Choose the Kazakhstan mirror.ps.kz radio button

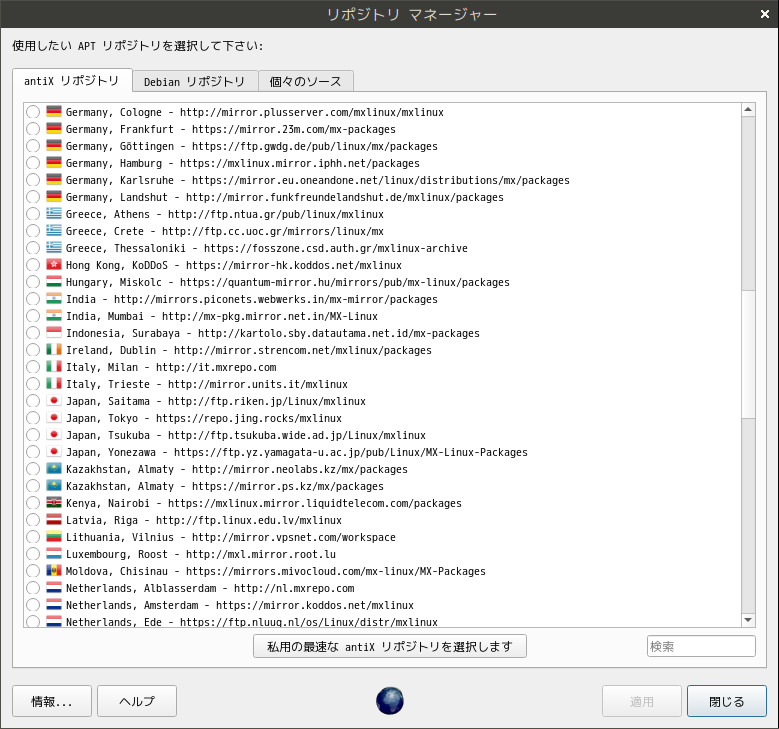point(33,486)
